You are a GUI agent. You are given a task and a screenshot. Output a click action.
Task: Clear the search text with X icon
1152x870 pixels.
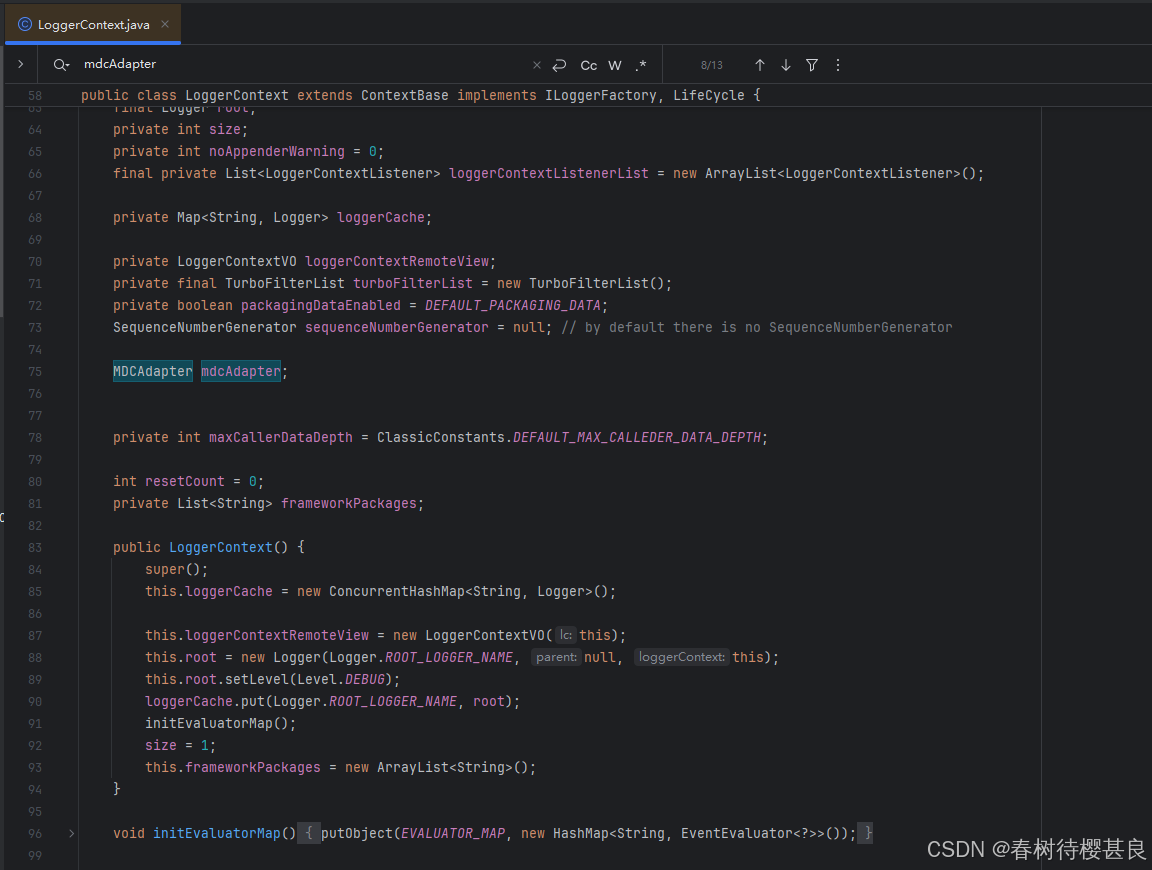[537, 65]
